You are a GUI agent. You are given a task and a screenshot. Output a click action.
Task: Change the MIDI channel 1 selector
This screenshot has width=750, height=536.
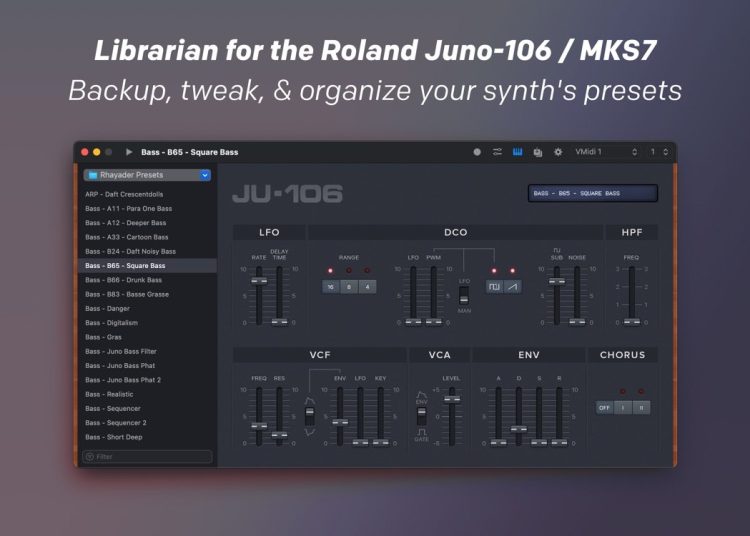pos(658,152)
